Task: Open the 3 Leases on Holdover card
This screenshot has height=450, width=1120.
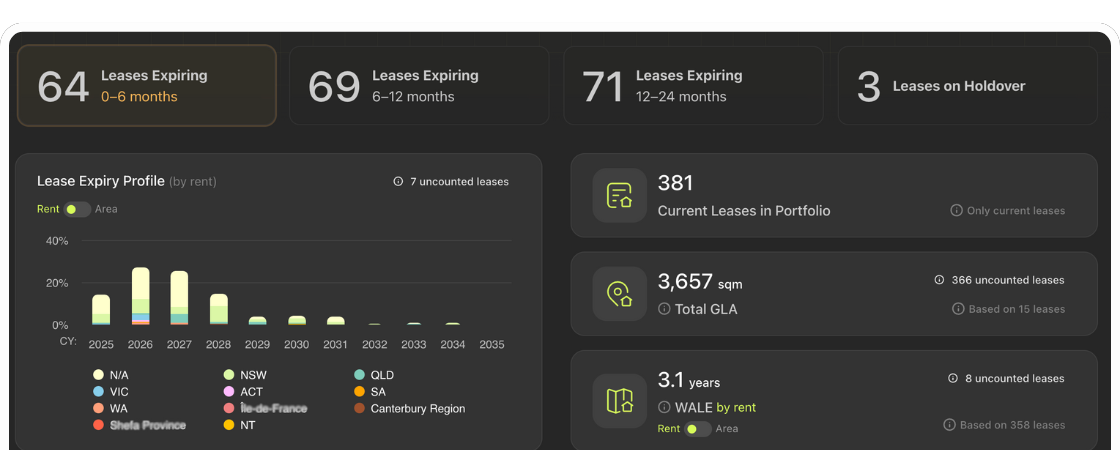Action: click(x=967, y=86)
